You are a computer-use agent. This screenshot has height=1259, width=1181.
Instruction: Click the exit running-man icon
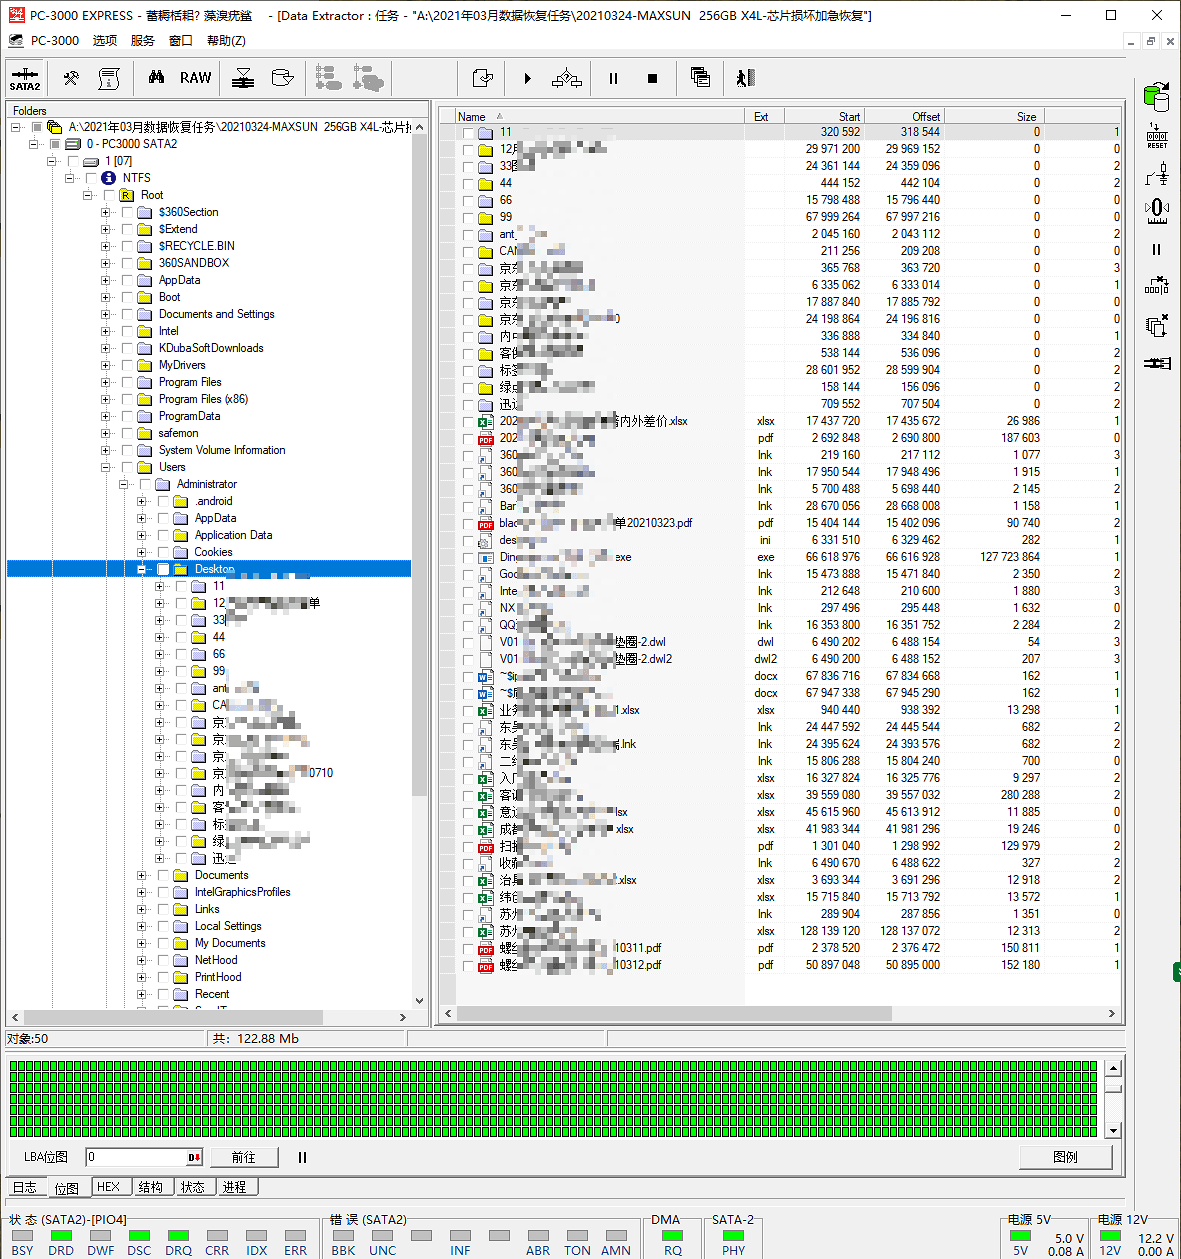point(745,78)
